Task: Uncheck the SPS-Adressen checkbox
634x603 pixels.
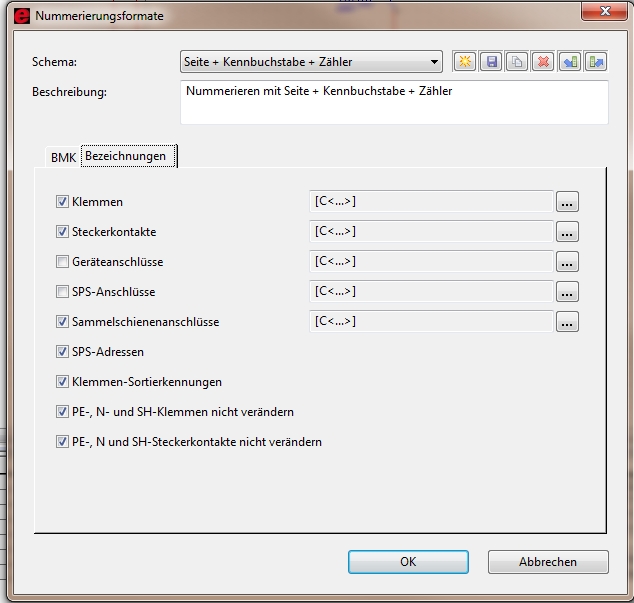Action: (62, 351)
